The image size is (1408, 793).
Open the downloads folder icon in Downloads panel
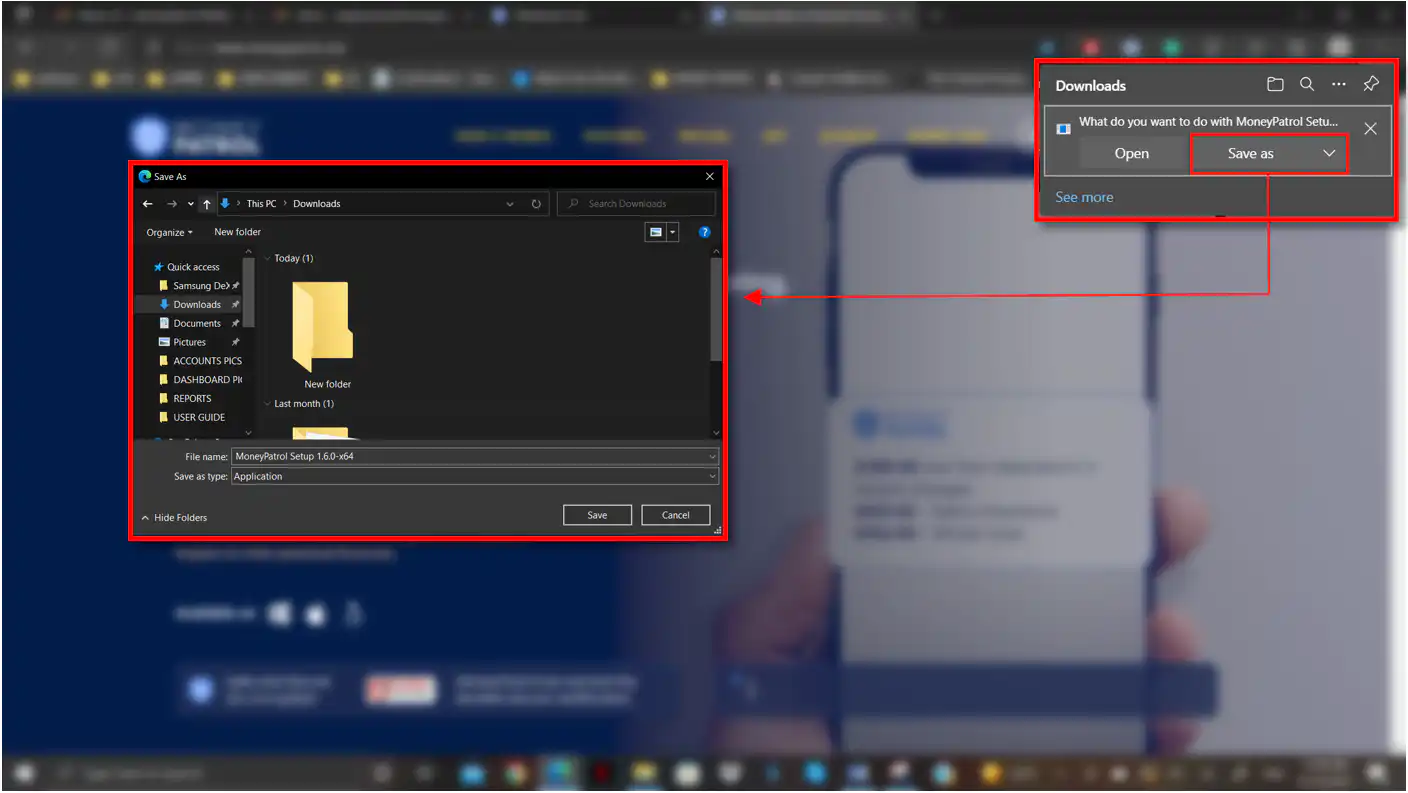(x=1275, y=85)
